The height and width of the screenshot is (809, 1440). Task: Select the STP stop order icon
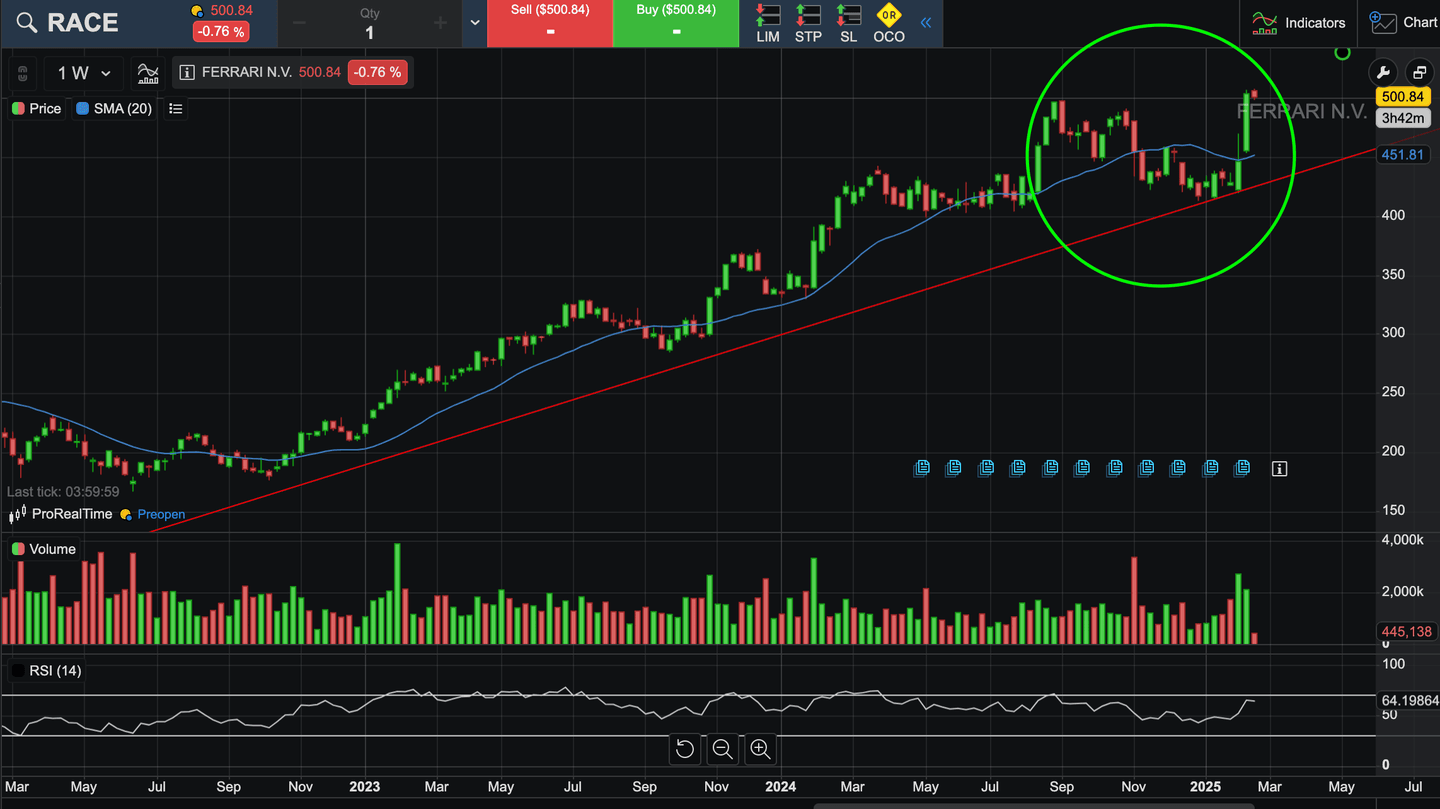point(808,23)
